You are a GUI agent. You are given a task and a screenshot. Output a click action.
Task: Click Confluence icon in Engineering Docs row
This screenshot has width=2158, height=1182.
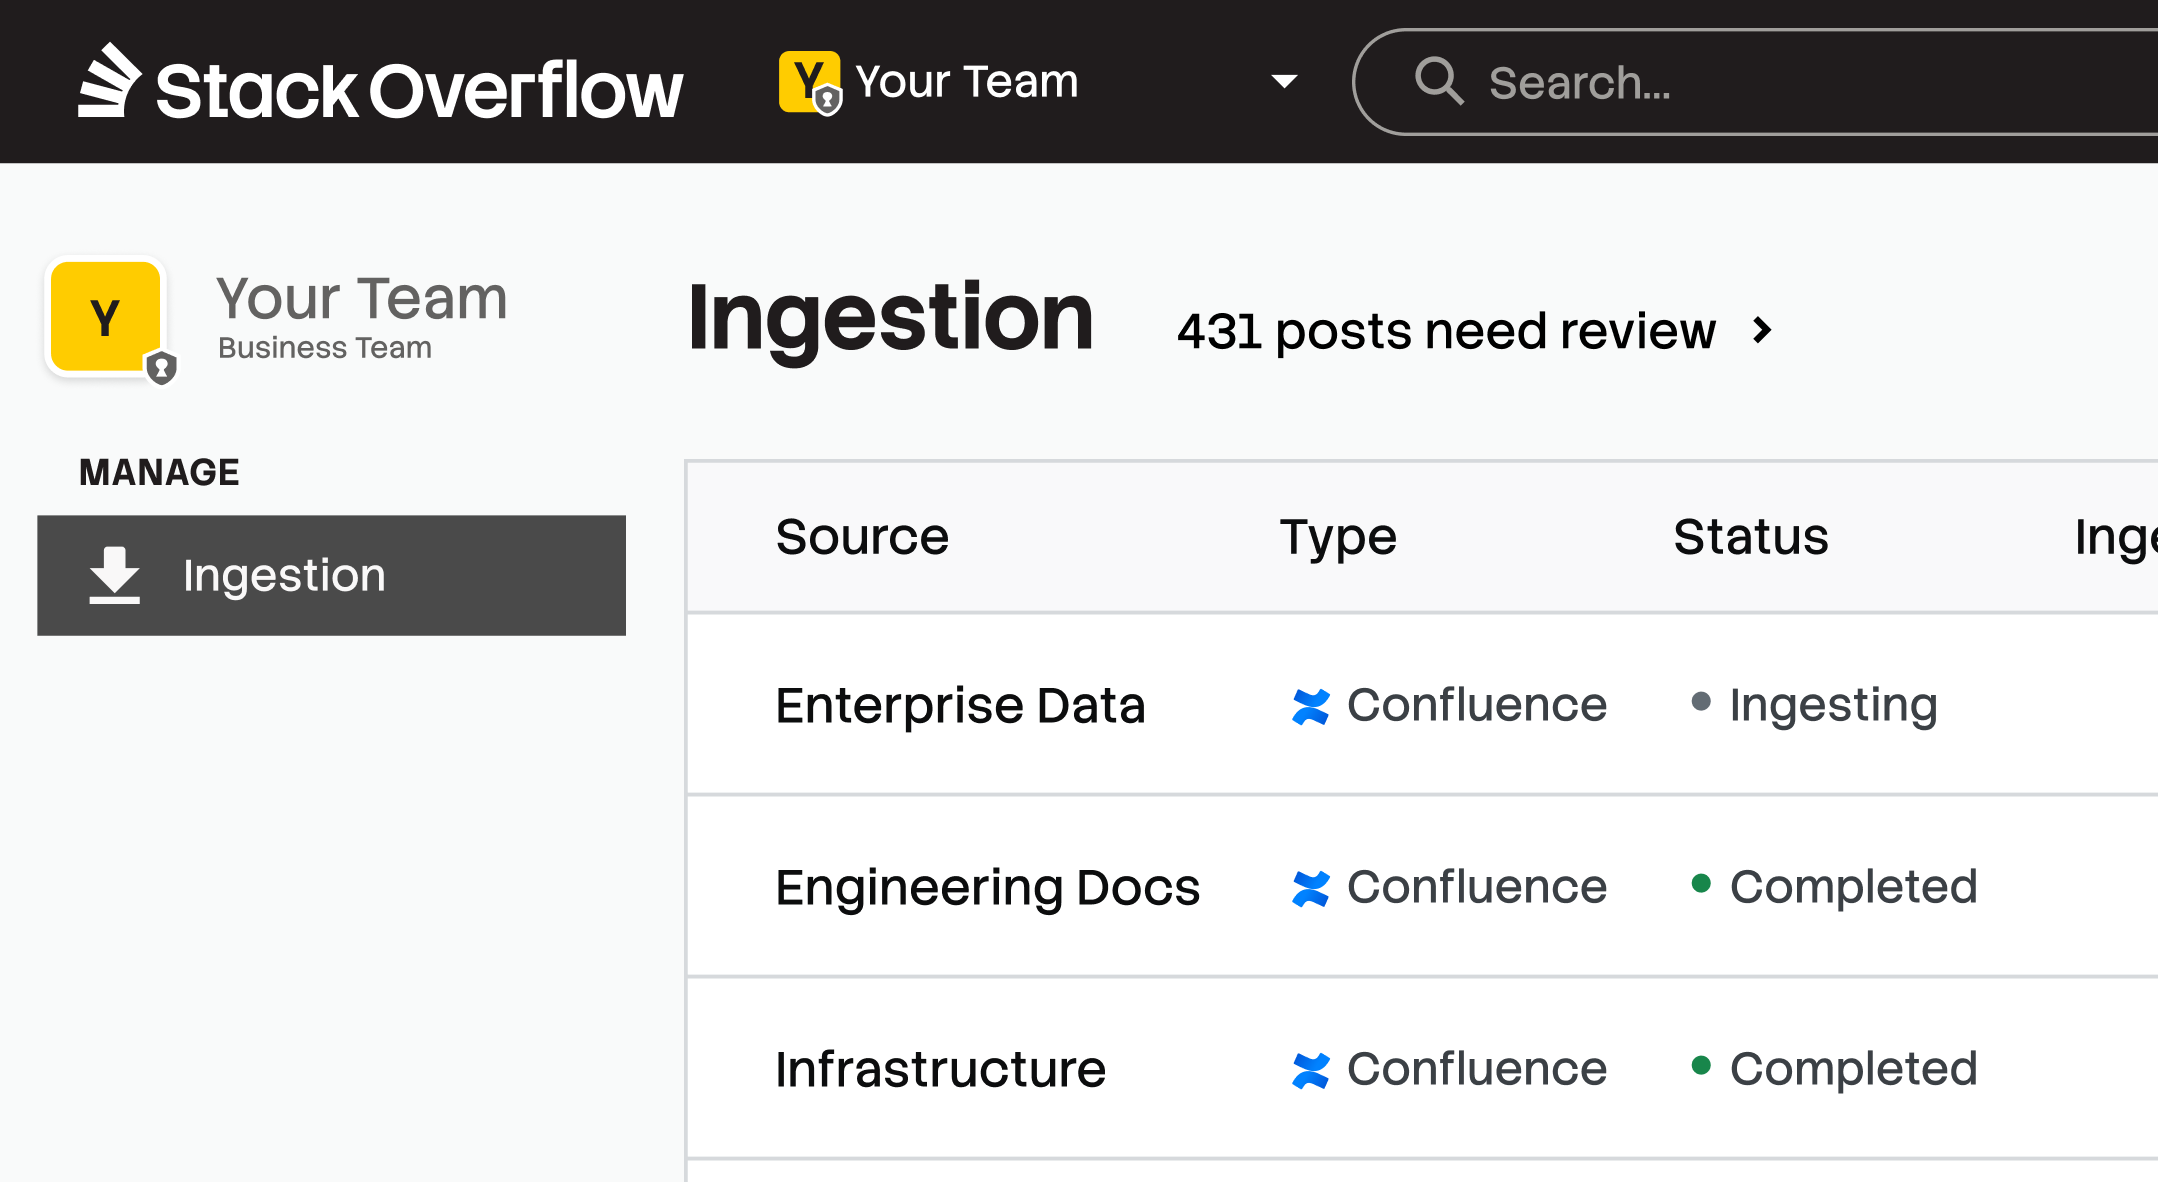[1310, 888]
